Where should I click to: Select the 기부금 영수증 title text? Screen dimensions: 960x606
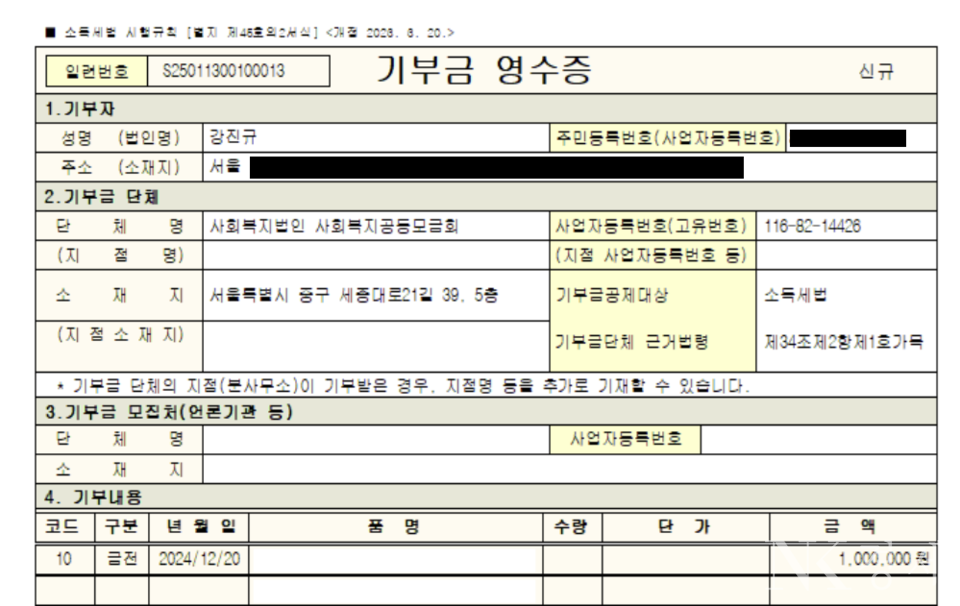[x=484, y=70]
